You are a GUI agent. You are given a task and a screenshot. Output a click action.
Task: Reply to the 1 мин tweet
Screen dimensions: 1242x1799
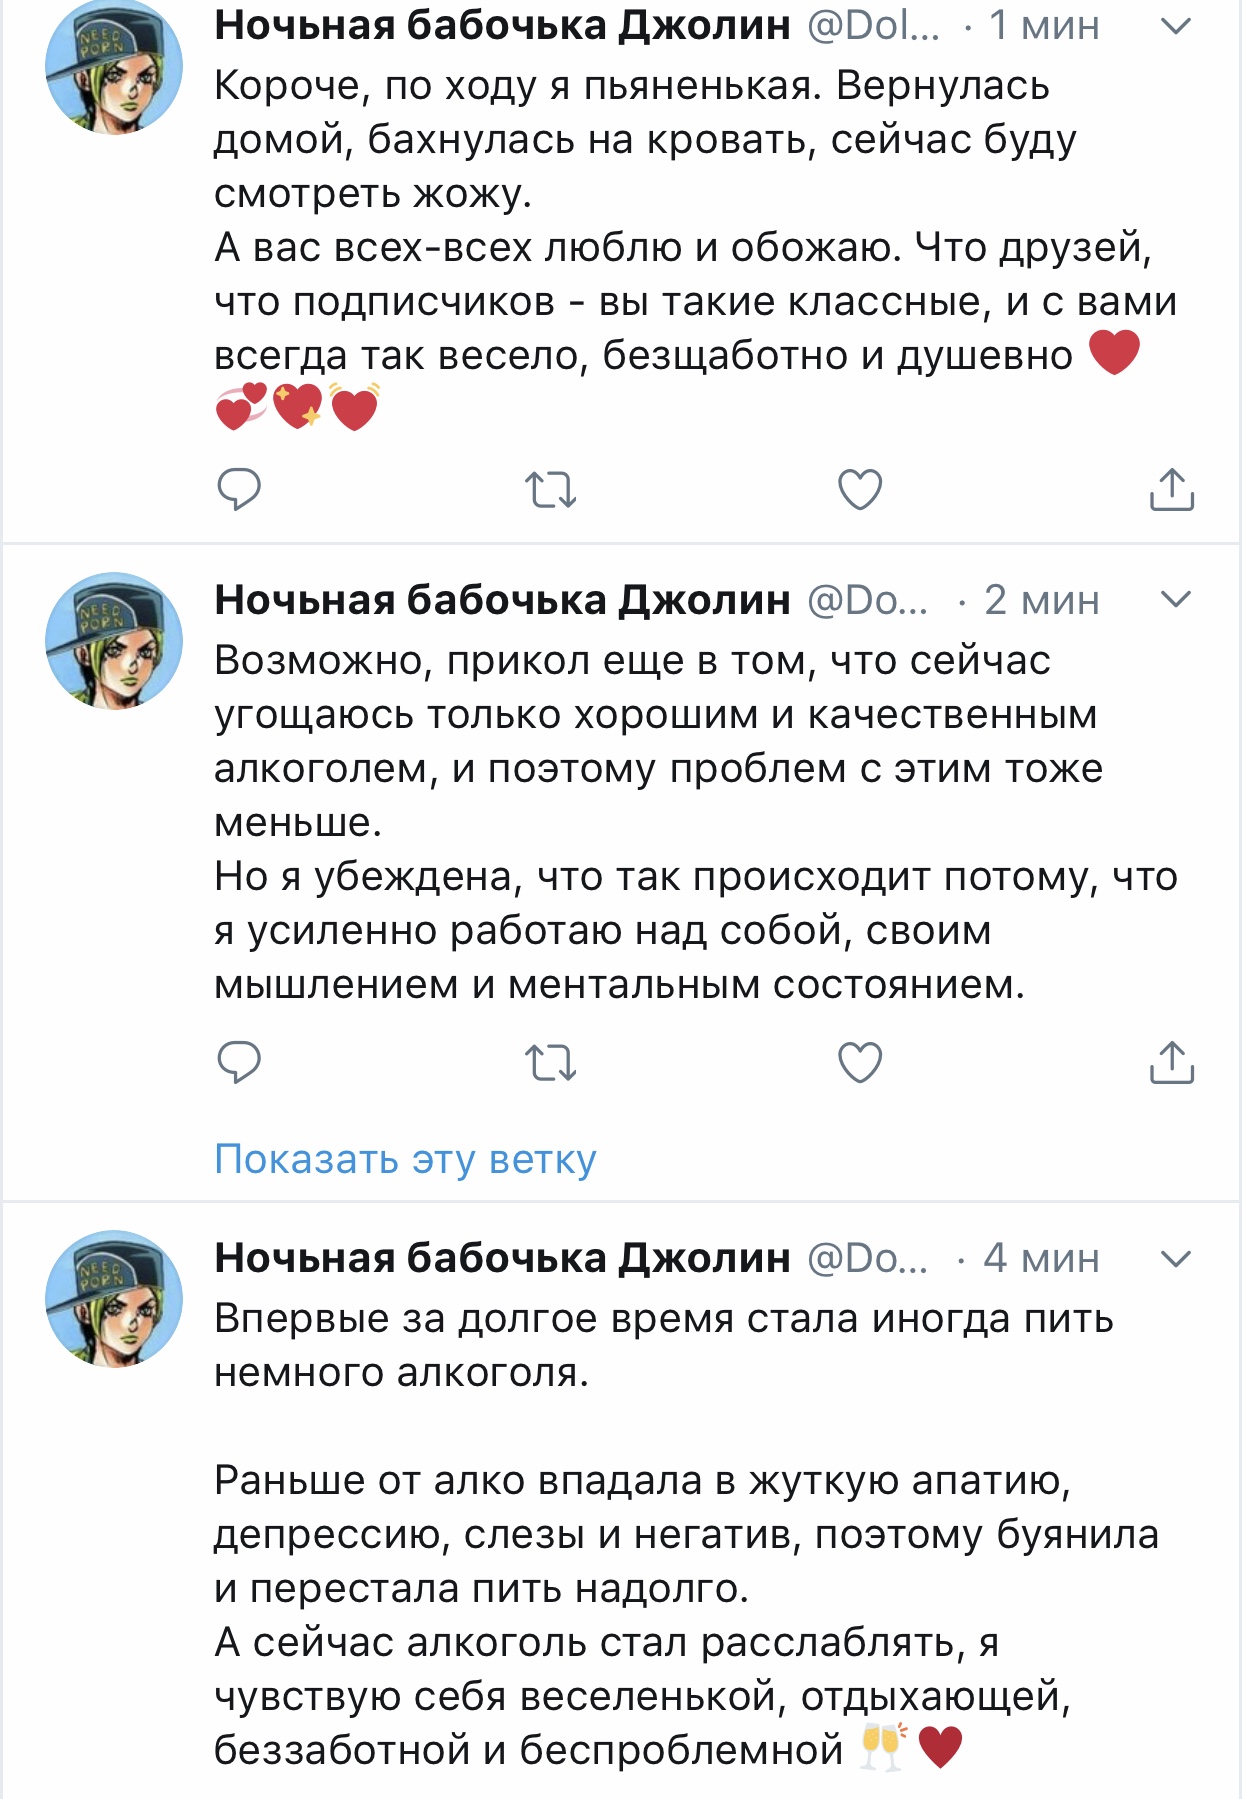tap(239, 489)
